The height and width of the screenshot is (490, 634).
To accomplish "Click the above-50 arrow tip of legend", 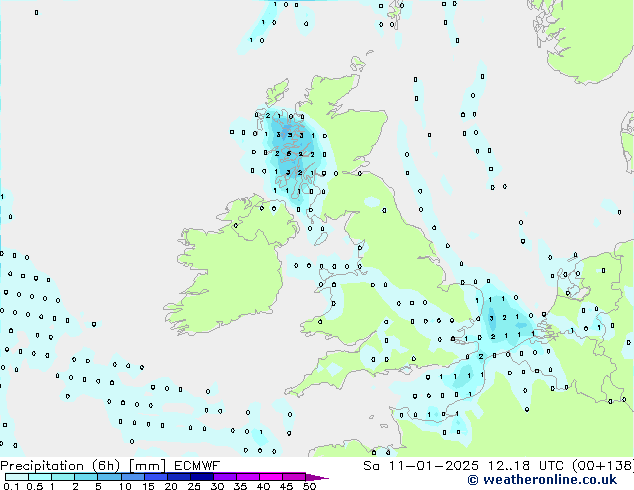I will [x=317, y=477].
